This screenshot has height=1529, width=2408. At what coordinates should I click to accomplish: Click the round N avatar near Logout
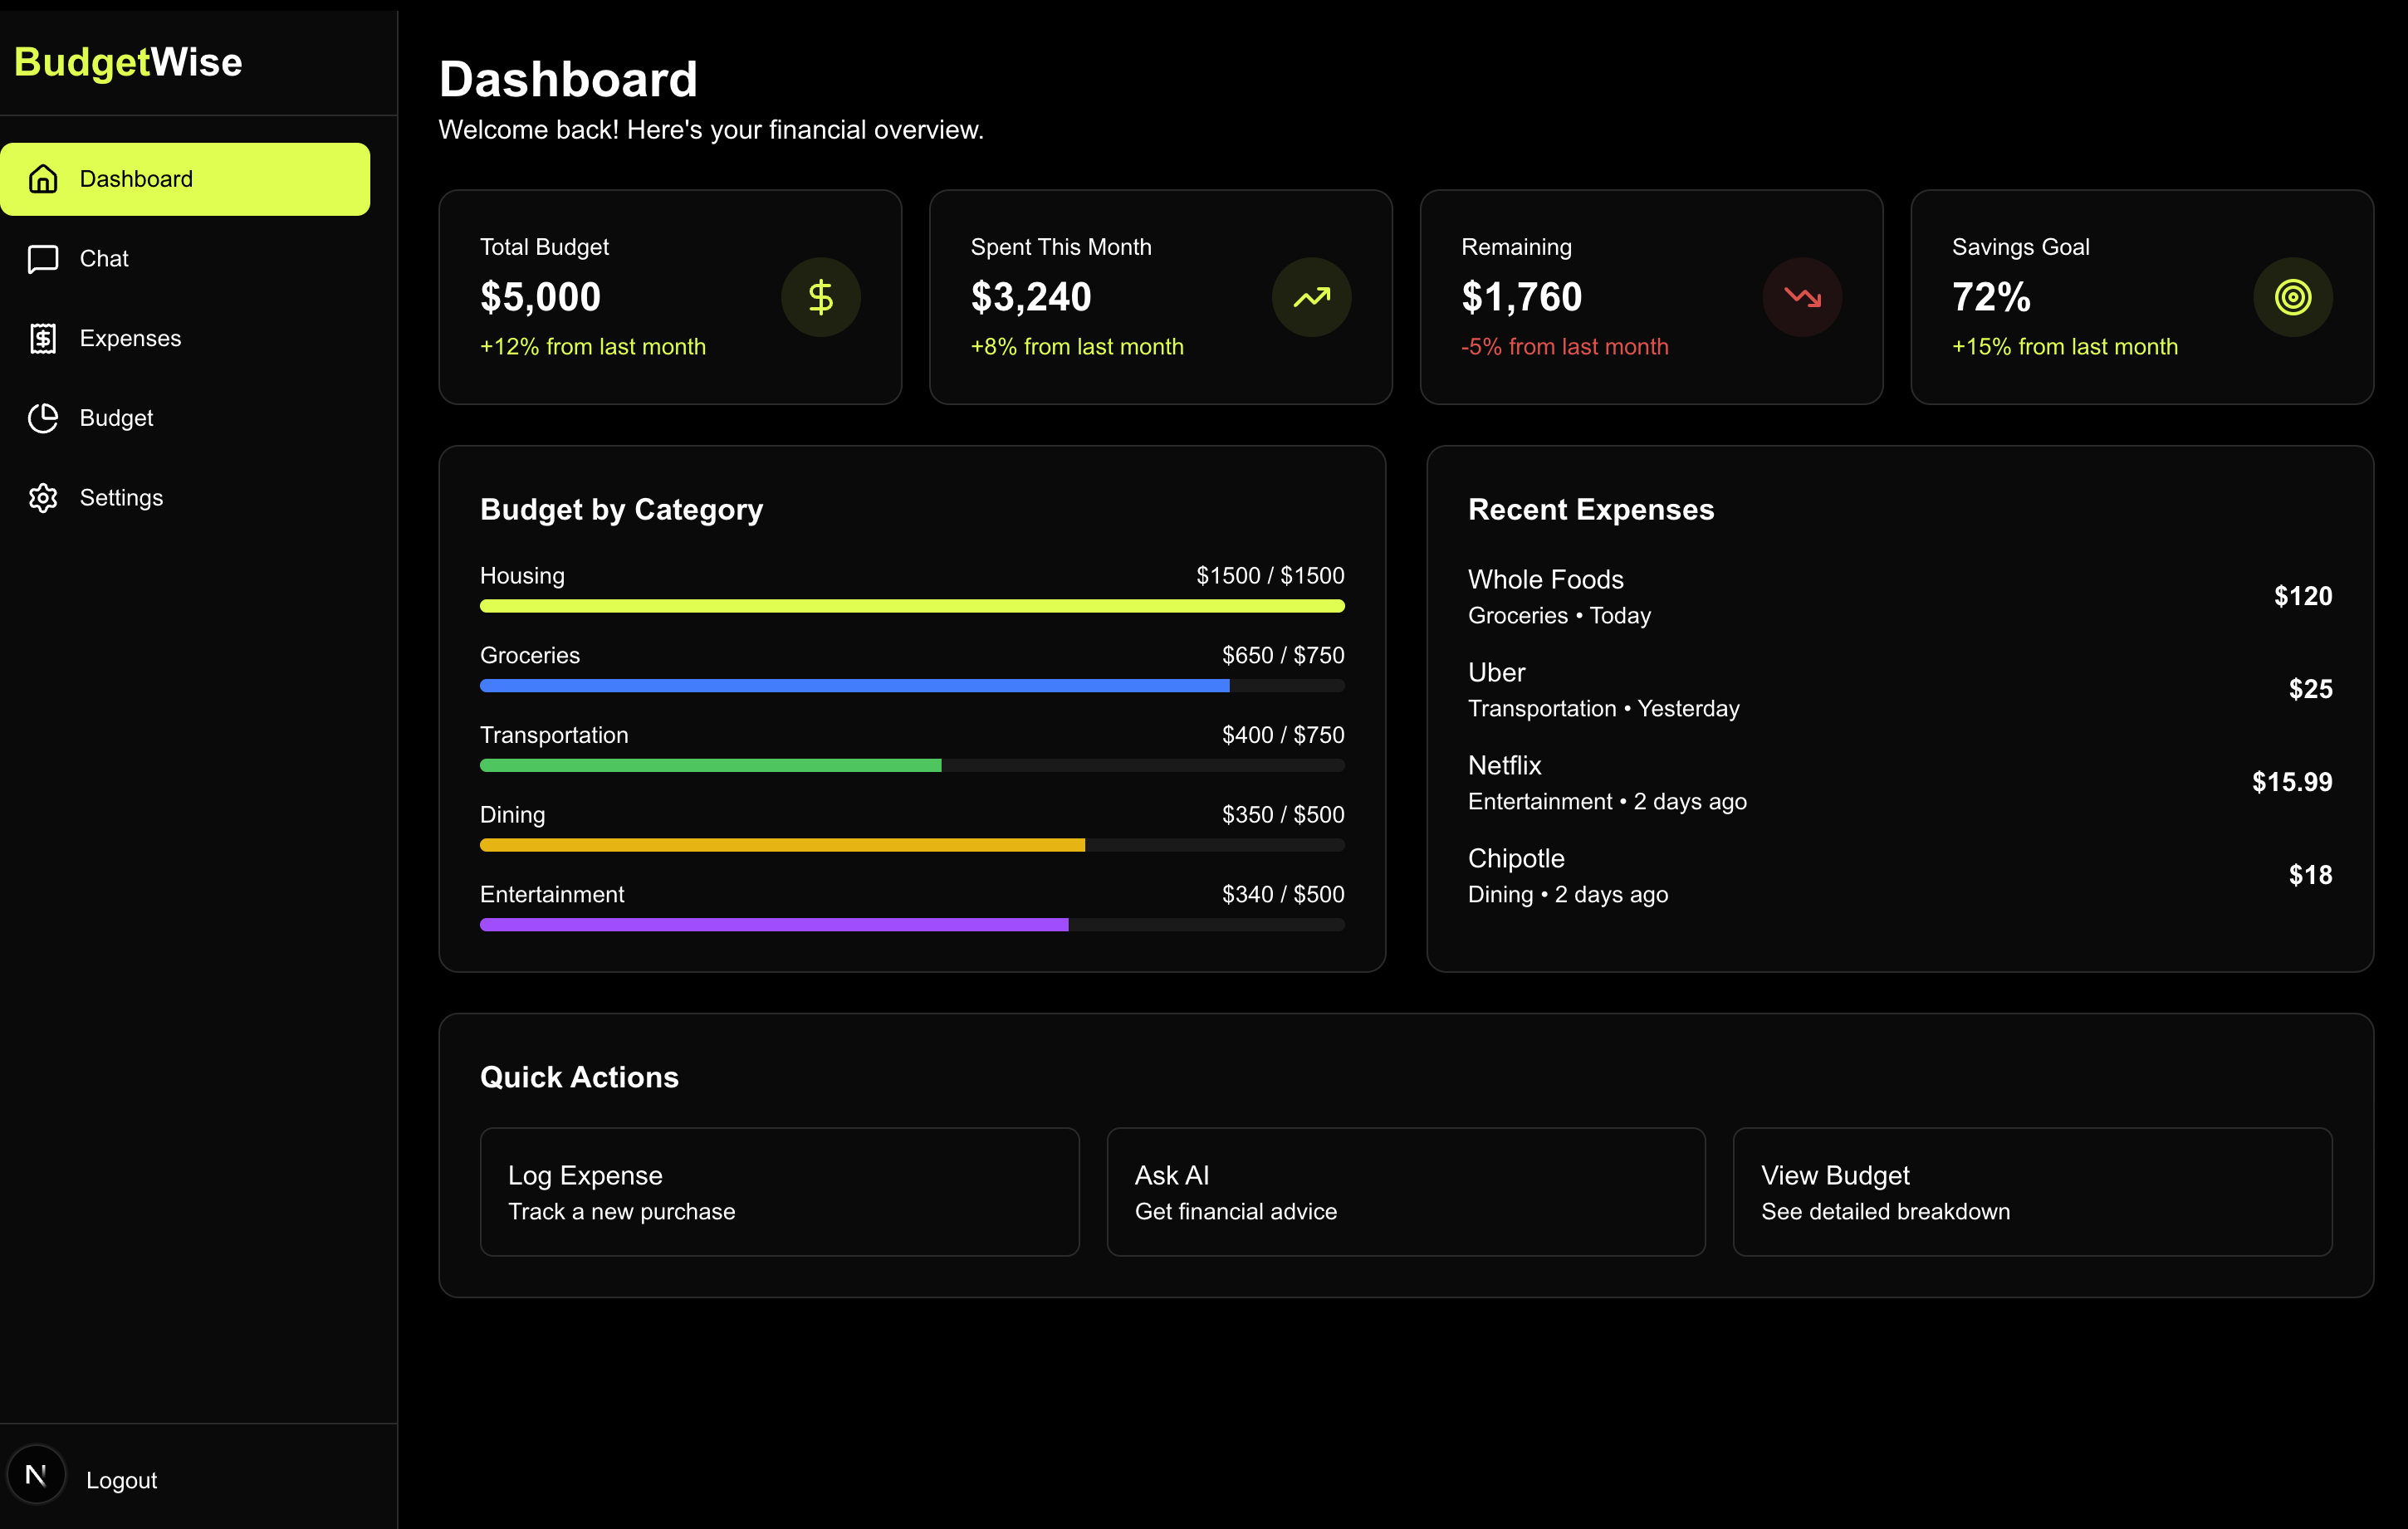pyautogui.click(x=36, y=1475)
